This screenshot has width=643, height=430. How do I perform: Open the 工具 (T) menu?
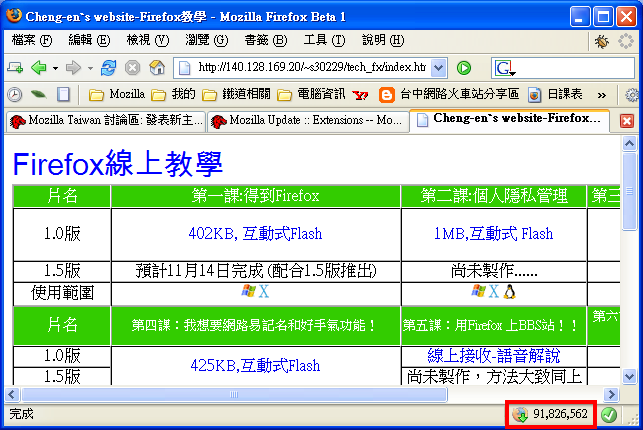click(324, 40)
